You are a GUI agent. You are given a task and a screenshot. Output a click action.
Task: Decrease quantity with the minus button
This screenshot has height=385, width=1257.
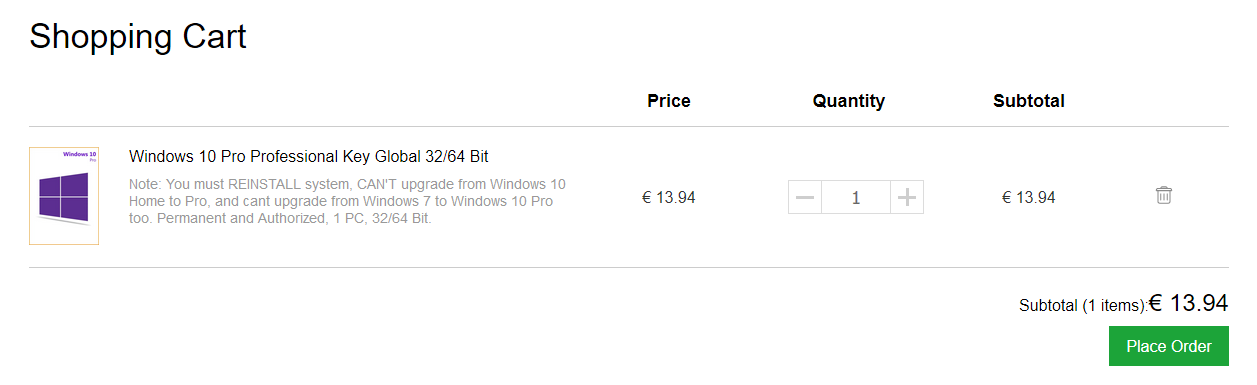tap(805, 198)
